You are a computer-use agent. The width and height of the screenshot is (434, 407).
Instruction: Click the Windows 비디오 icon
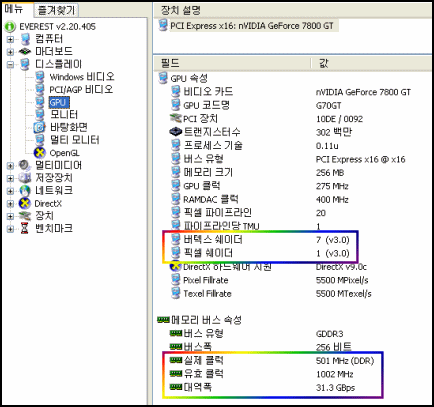click(x=40, y=77)
